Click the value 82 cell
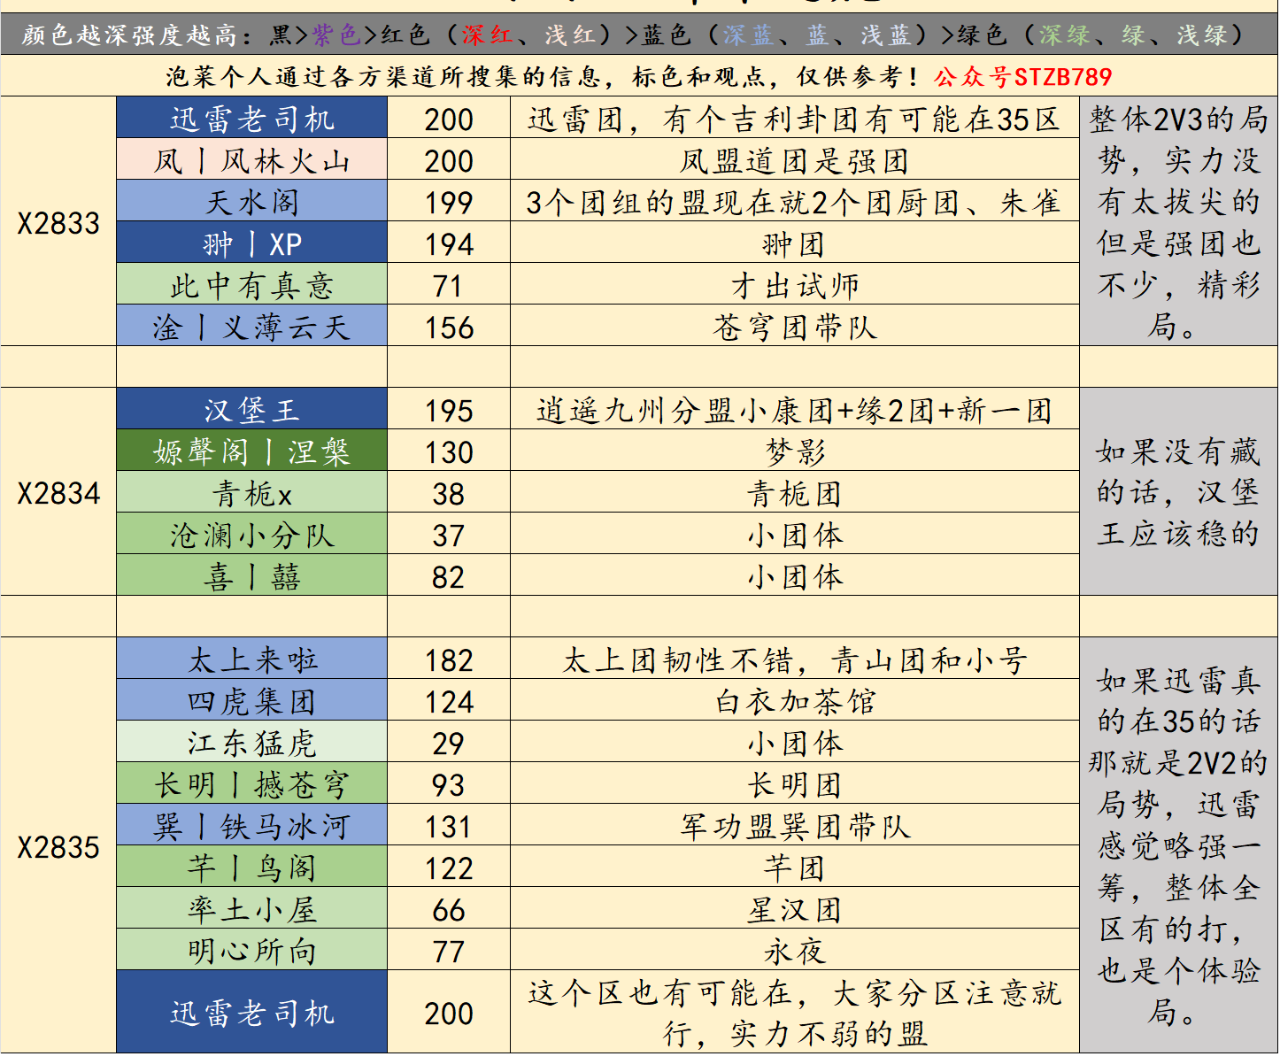The image size is (1280, 1056). [449, 576]
